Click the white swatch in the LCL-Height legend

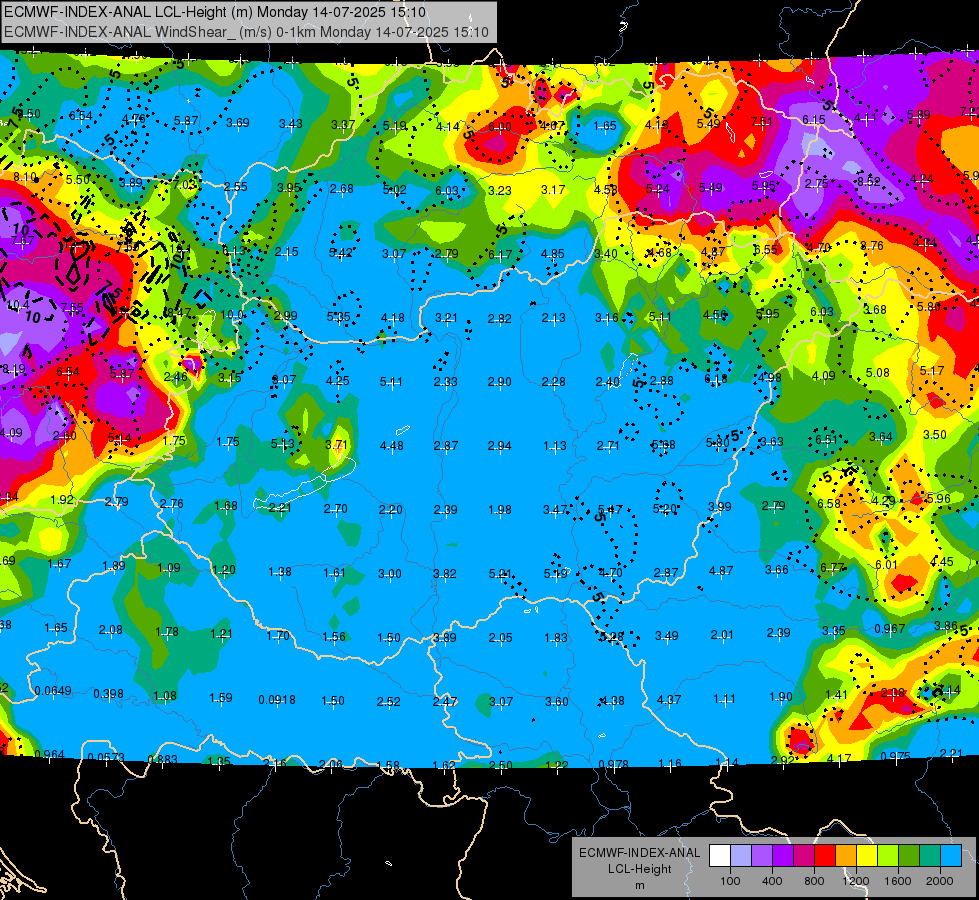[720, 856]
